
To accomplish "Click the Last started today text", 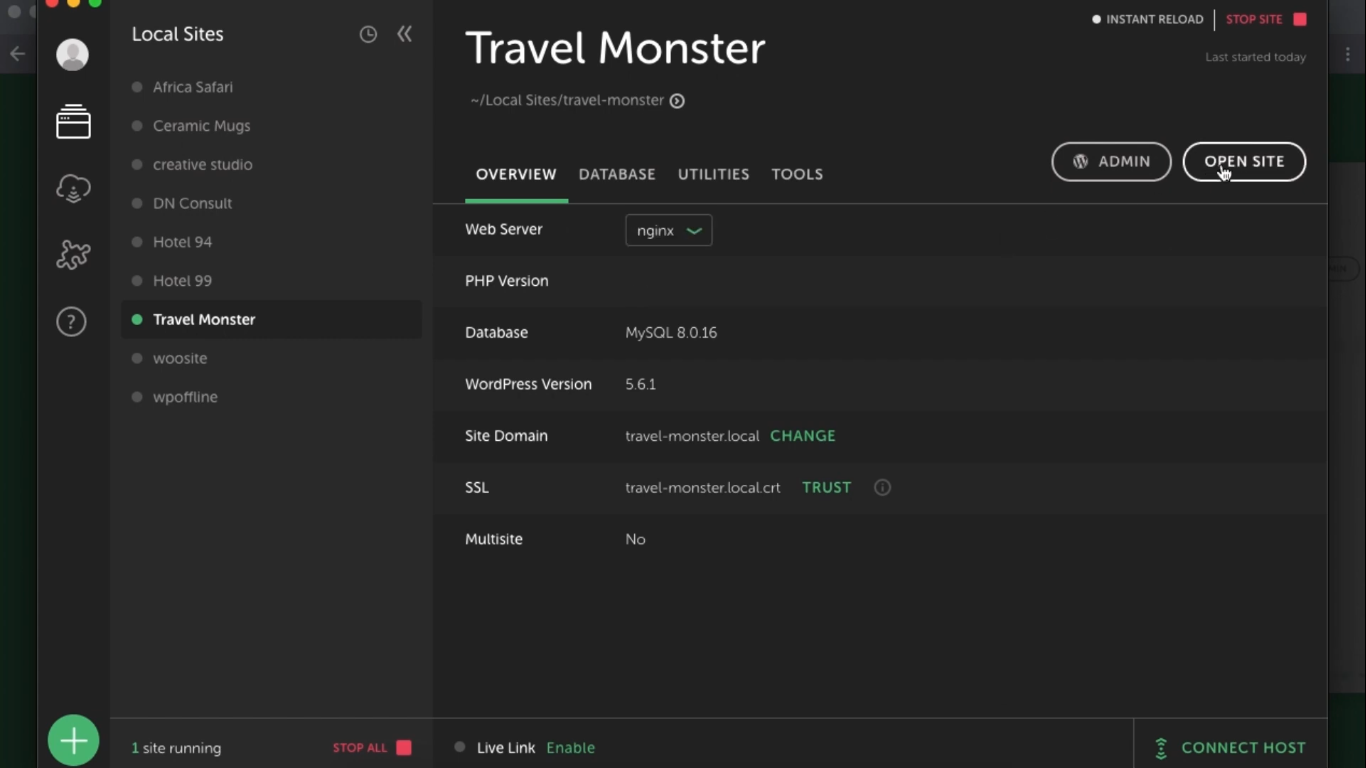I will click(1256, 57).
